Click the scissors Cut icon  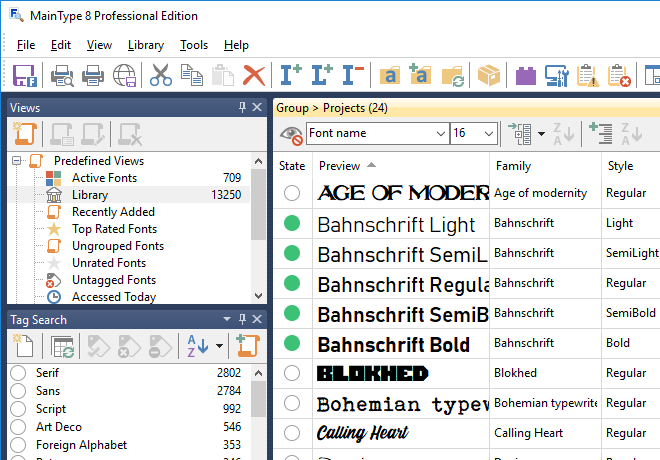[160, 75]
